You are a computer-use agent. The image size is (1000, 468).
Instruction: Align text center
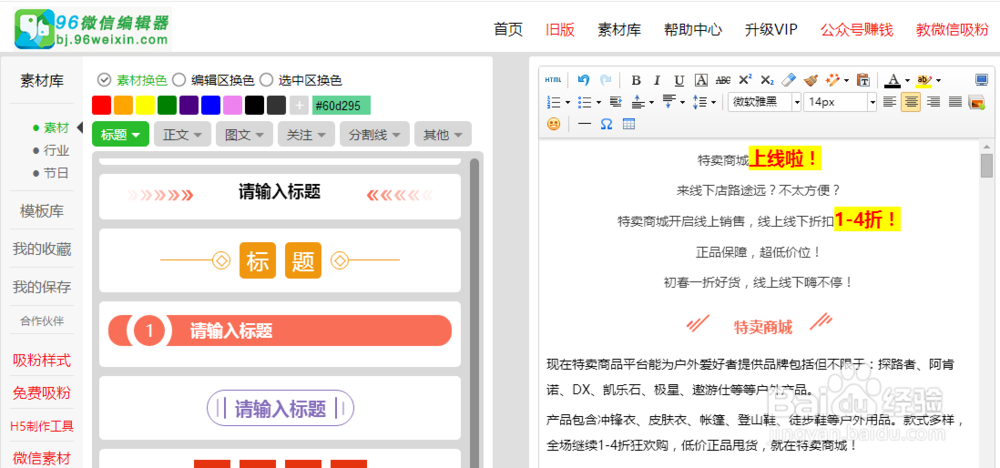(x=911, y=101)
